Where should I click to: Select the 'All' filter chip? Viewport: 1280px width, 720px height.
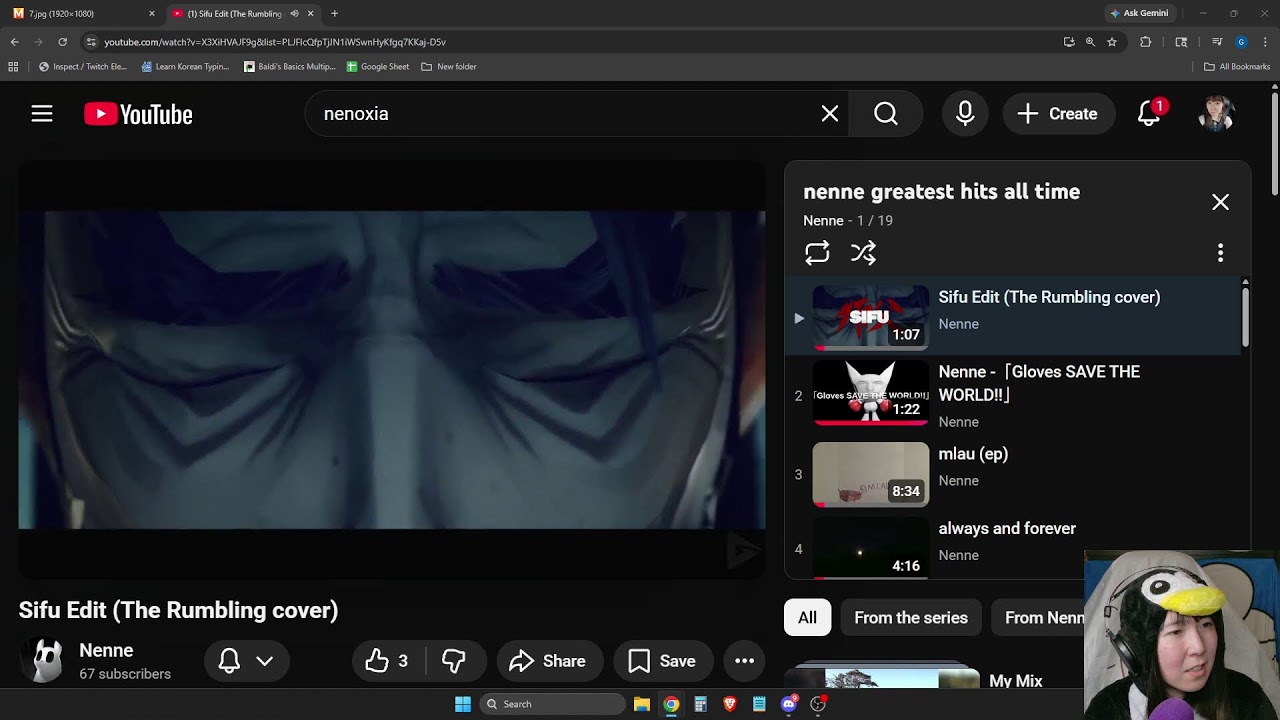pyautogui.click(x=807, y=618)
